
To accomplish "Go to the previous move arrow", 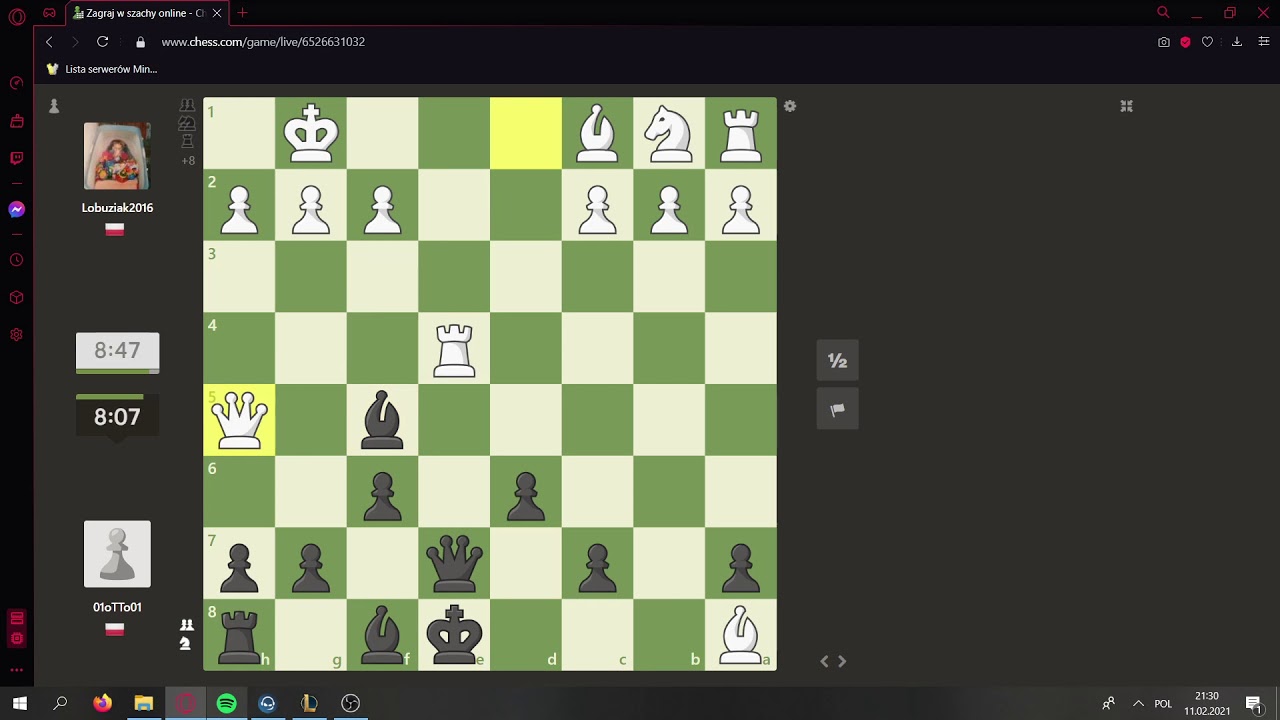I will (x=824, y=661).
